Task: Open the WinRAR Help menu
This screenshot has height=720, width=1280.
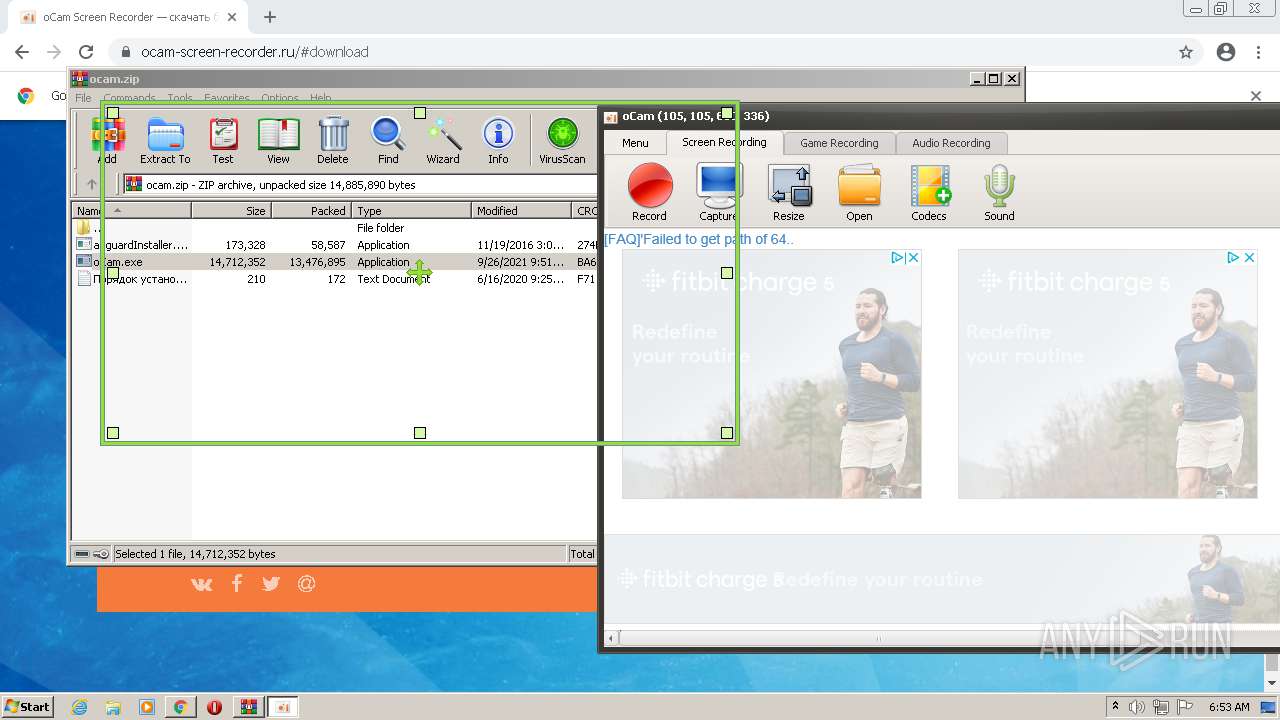Action: [320, 98]
